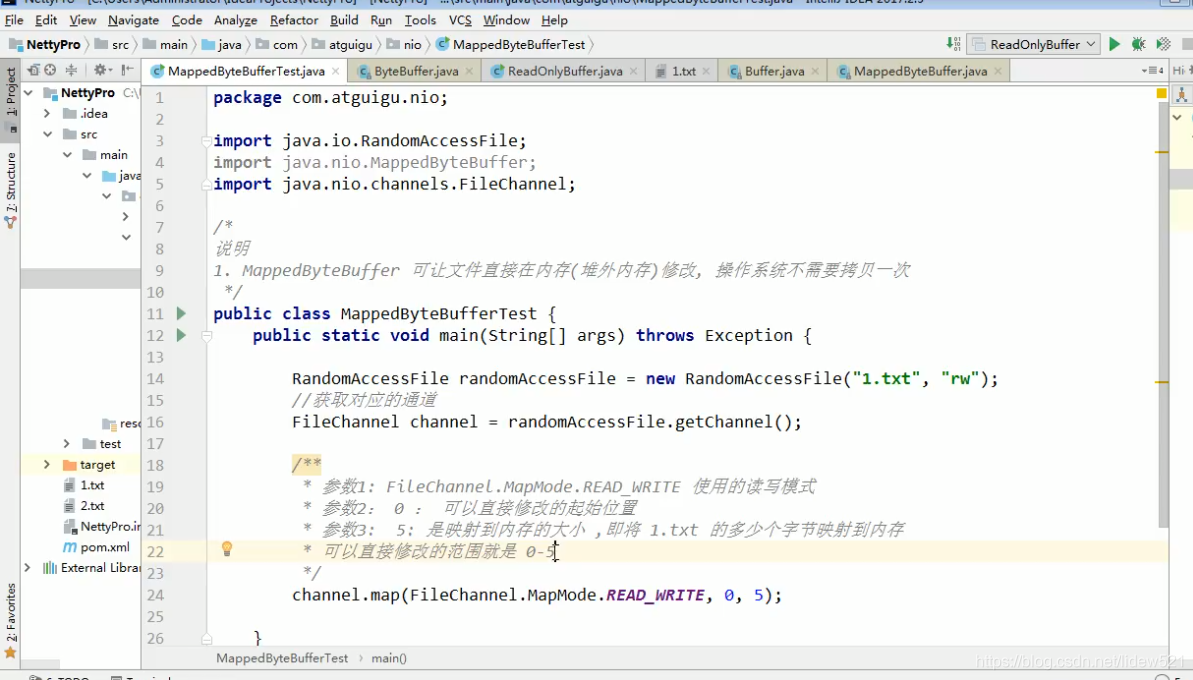
Task: Open the VCS menu
Action: pos(460,20)
